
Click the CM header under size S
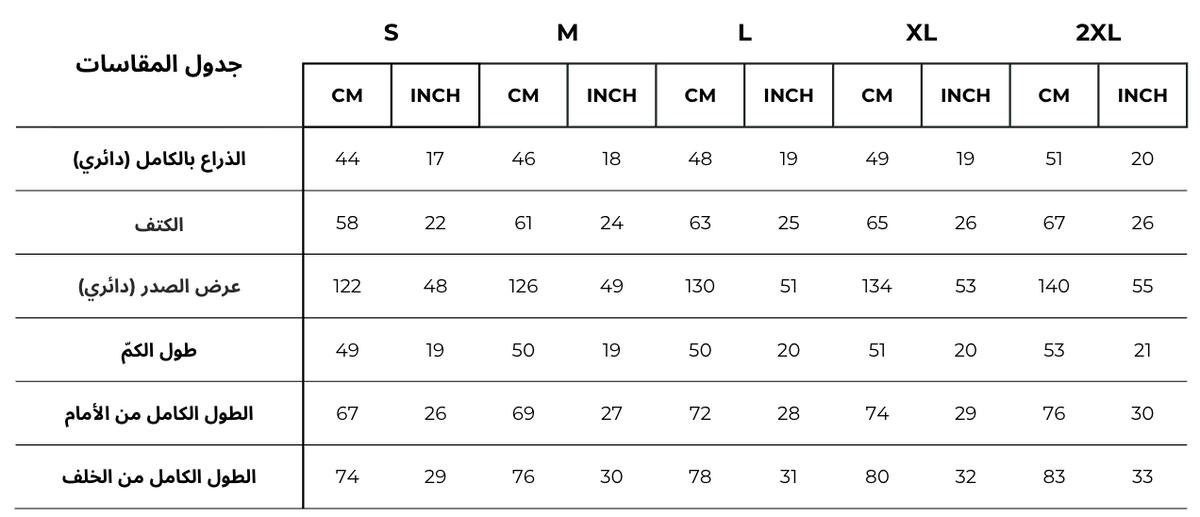[347, 96]
